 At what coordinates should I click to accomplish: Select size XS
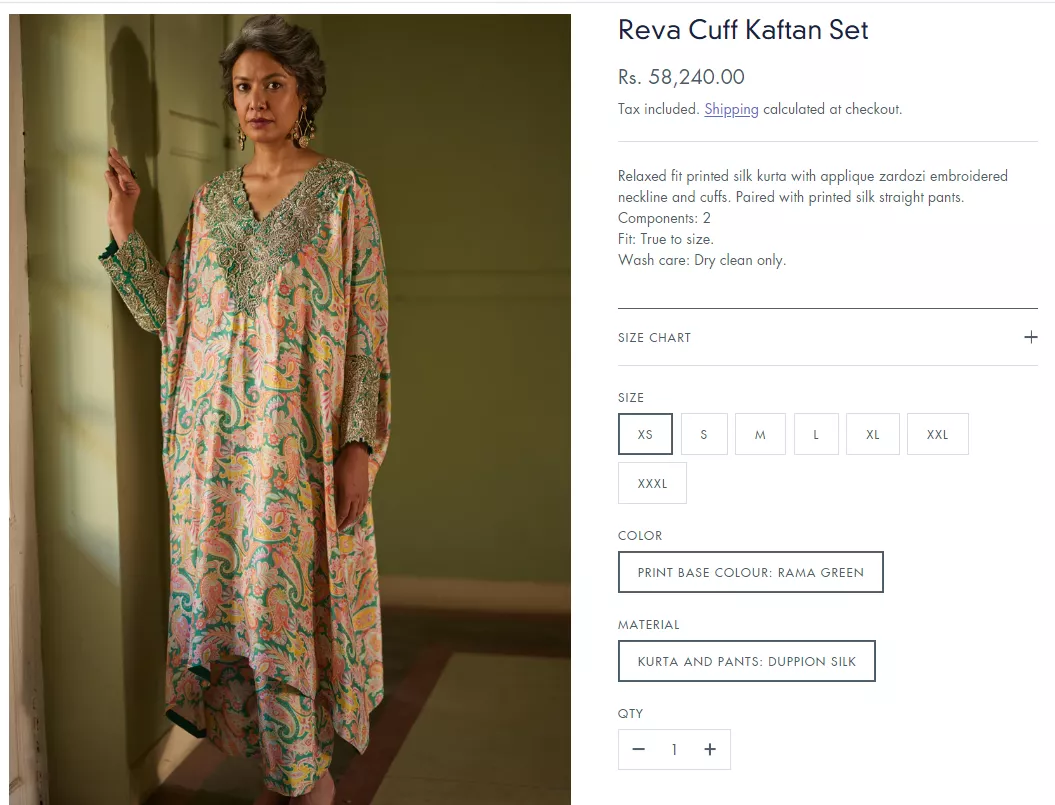[x=645, y=434]
